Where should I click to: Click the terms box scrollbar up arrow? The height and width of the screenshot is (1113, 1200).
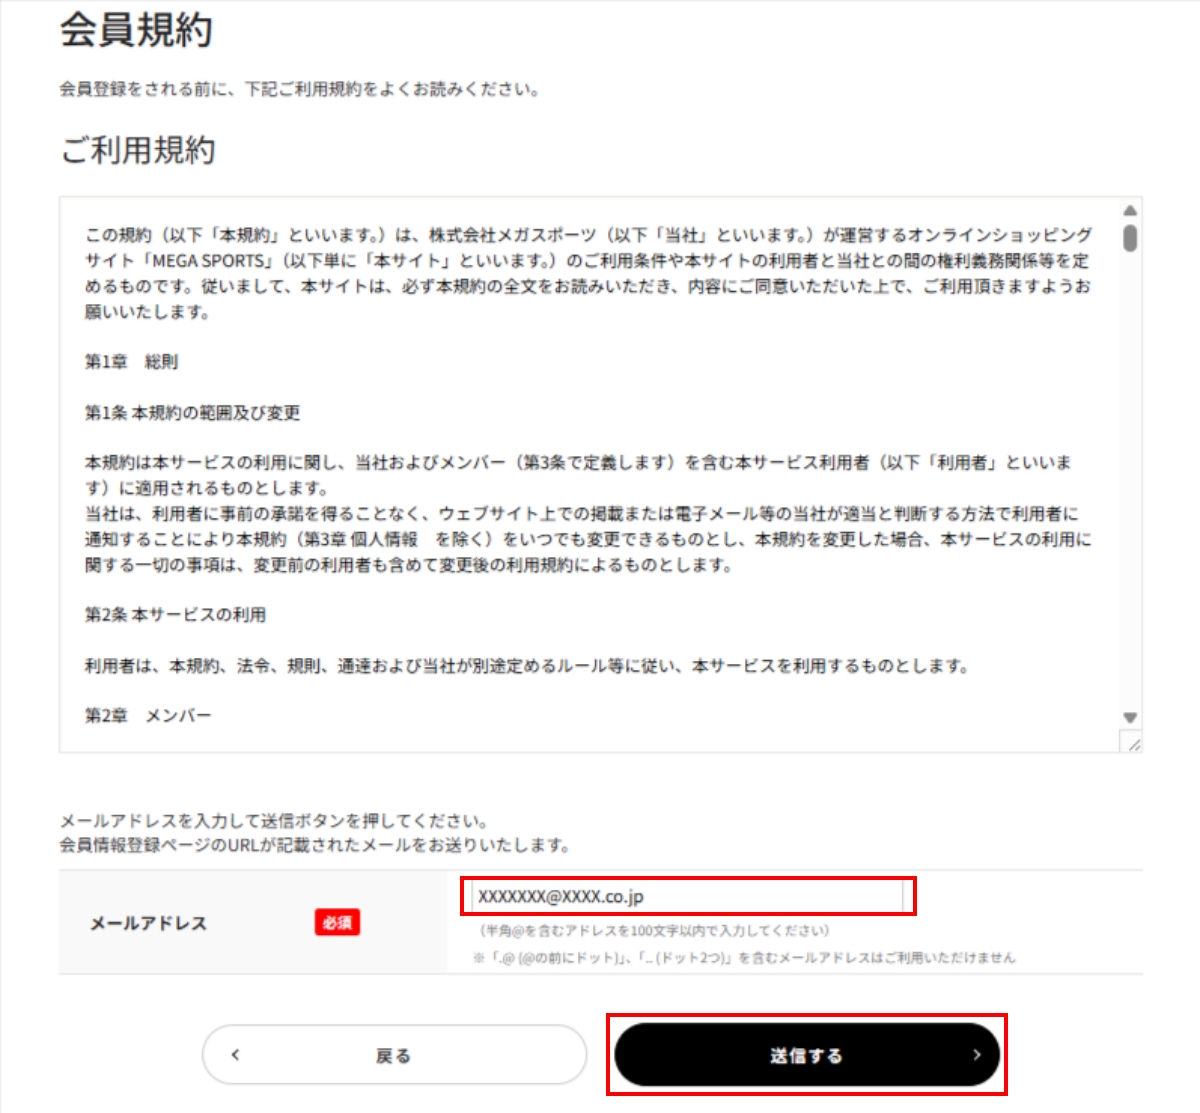(1130, 211)
